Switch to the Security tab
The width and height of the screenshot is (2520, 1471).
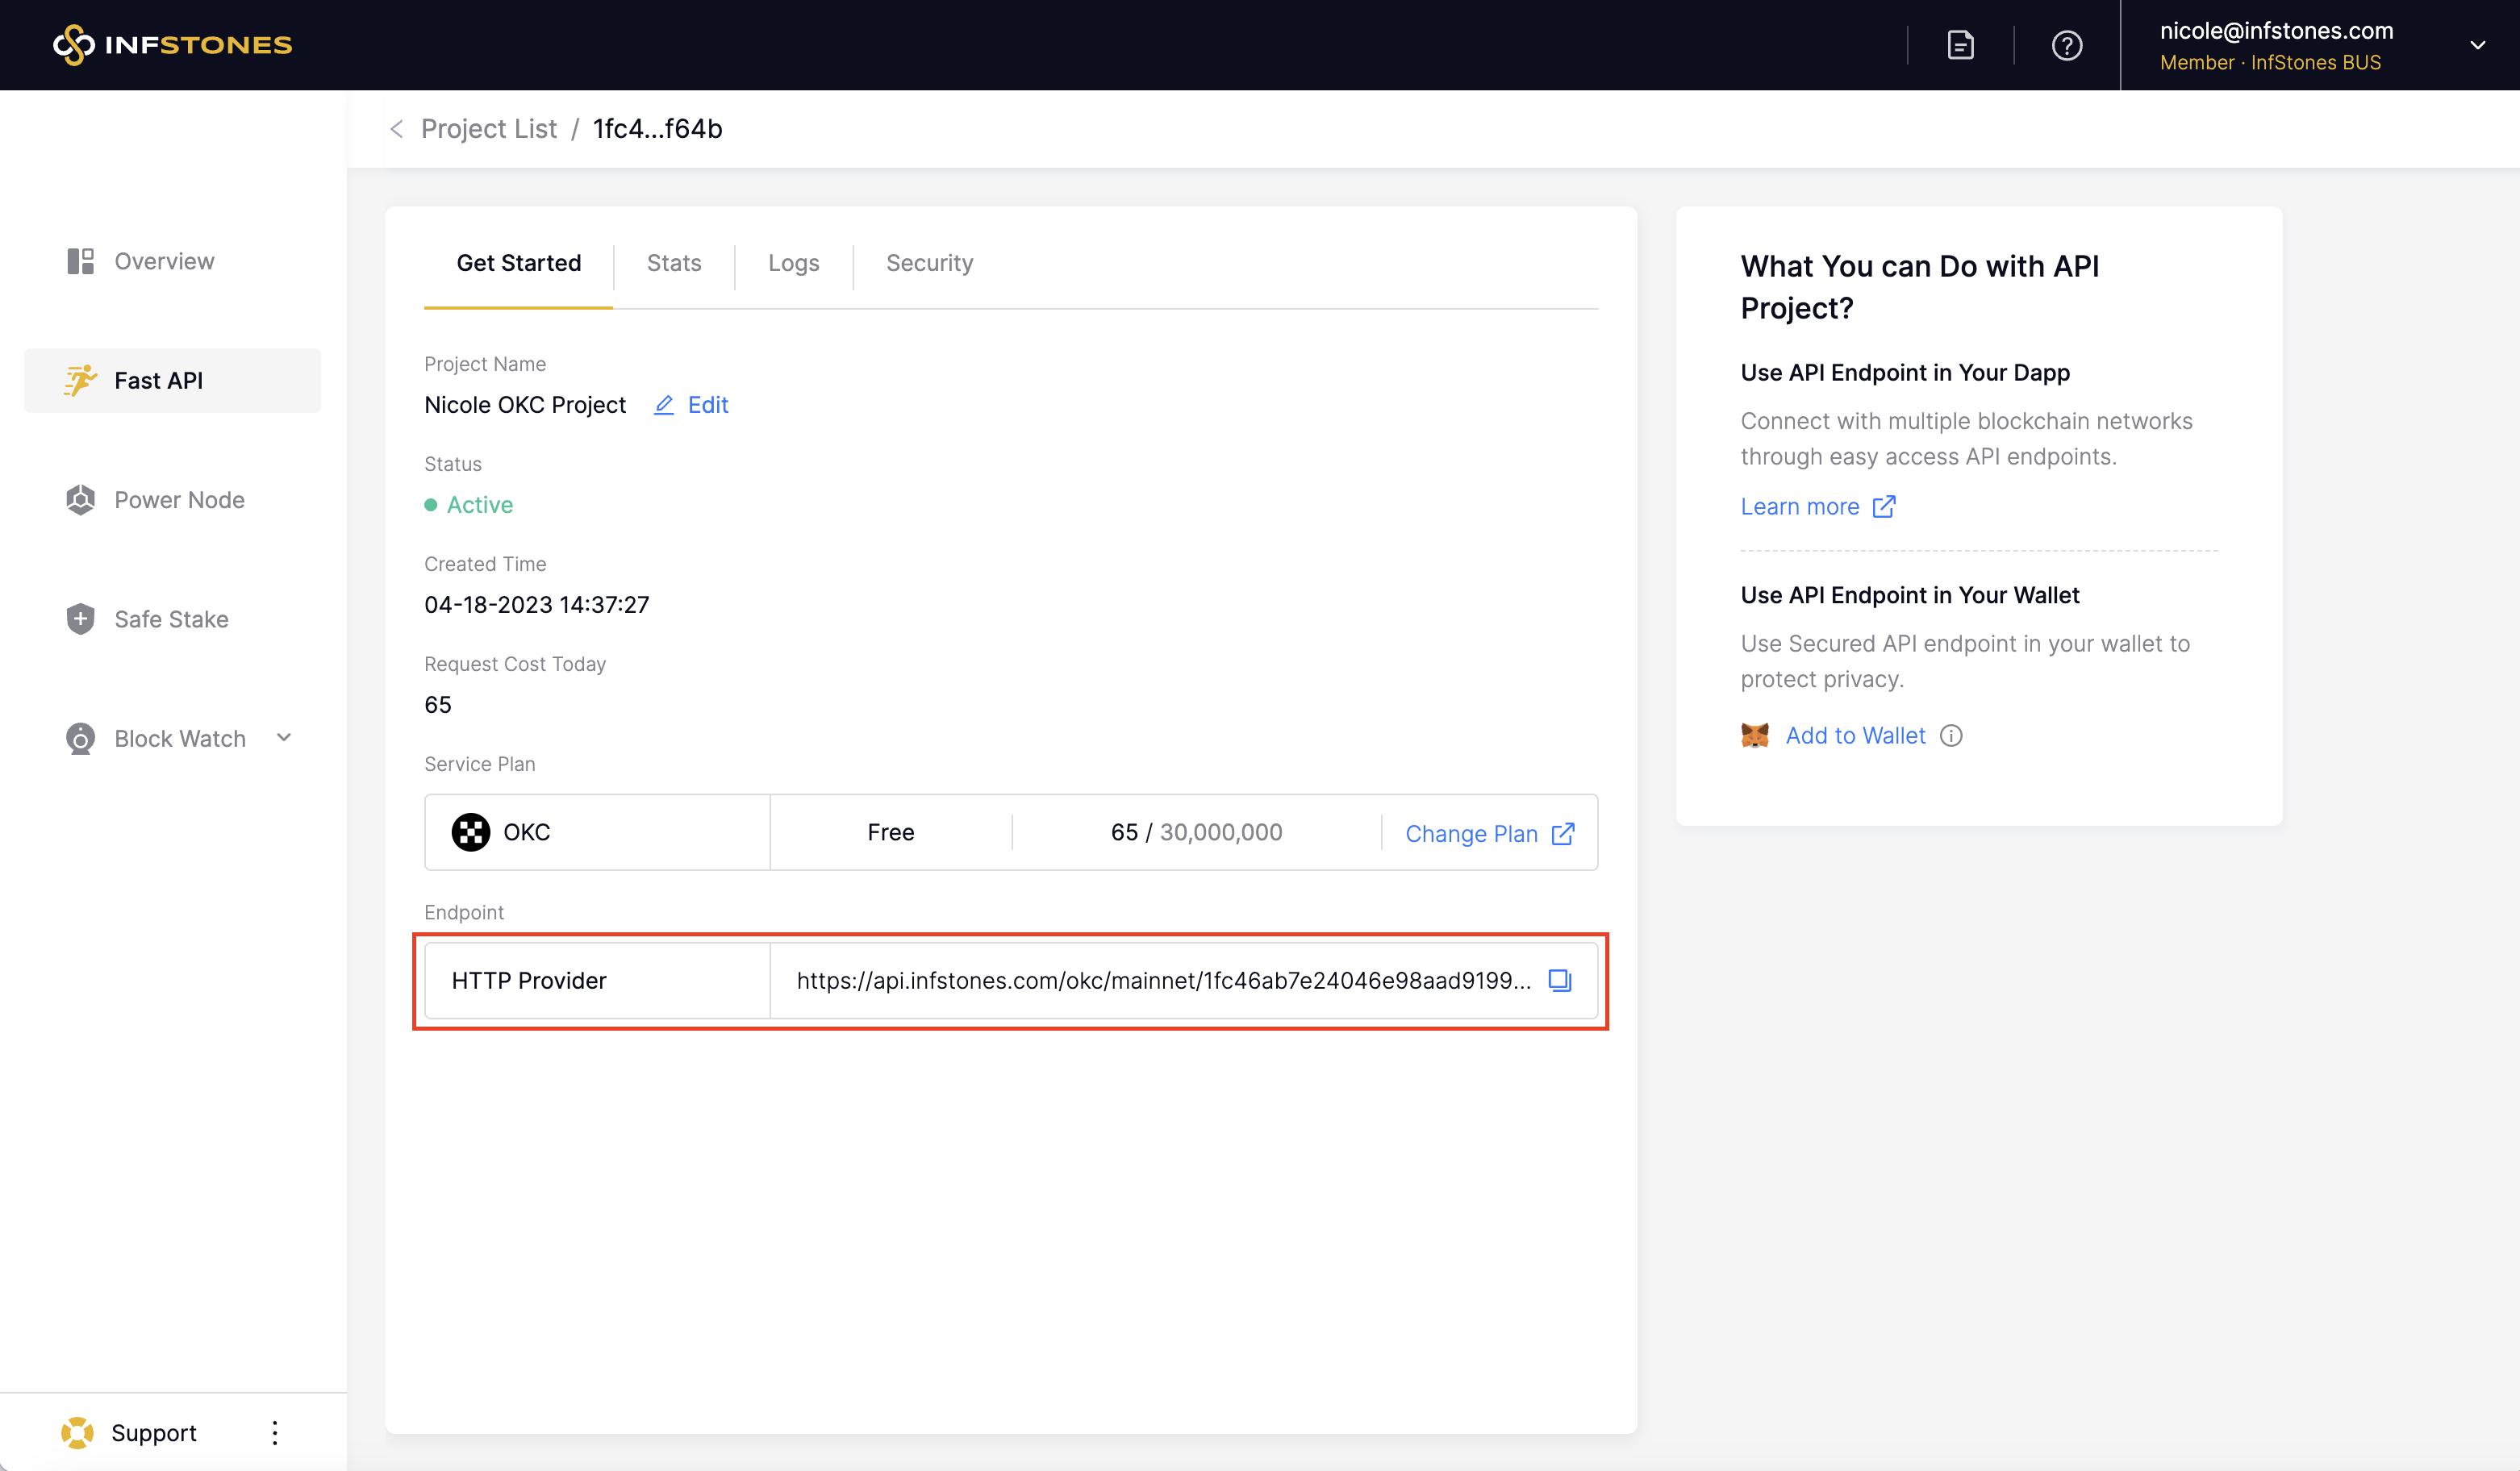click(929, 263)
